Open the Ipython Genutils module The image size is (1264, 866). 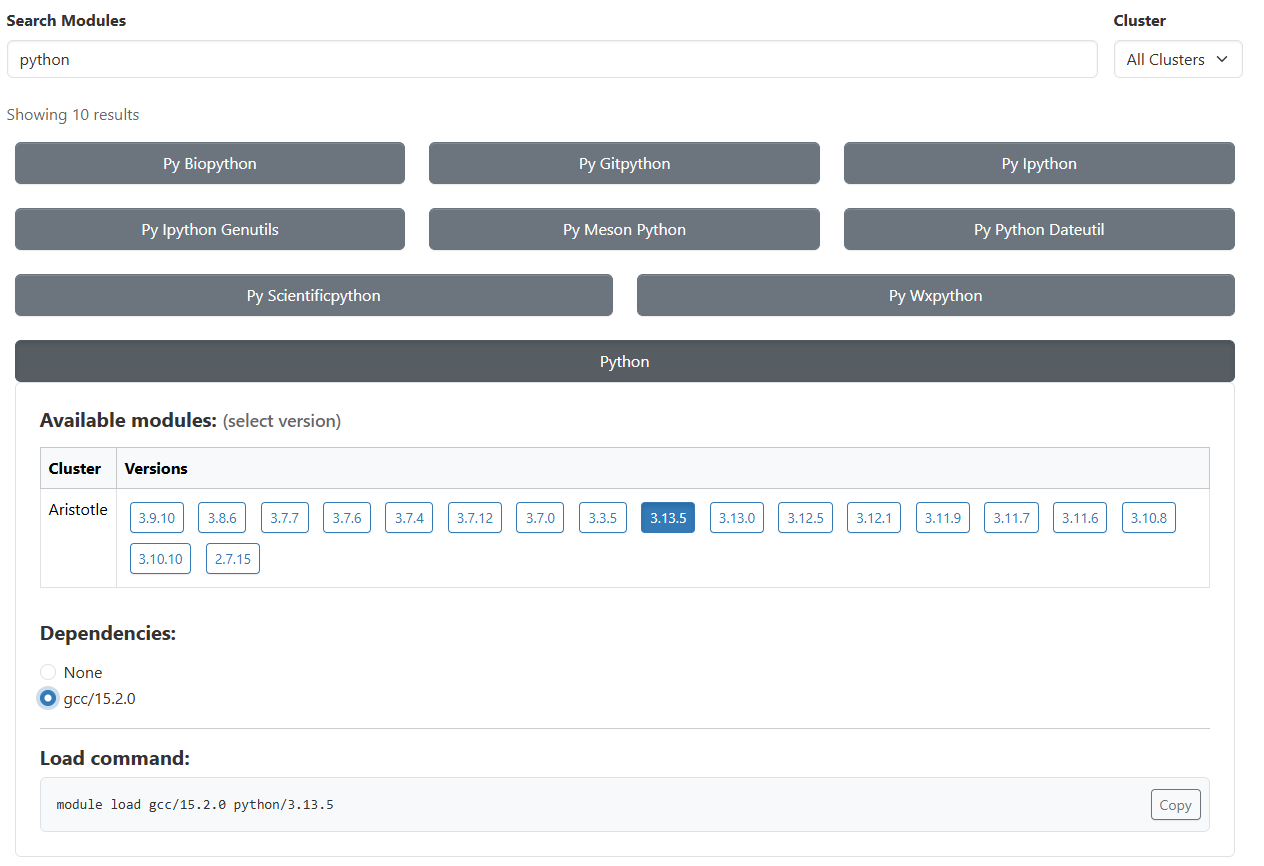pos(209,229)
